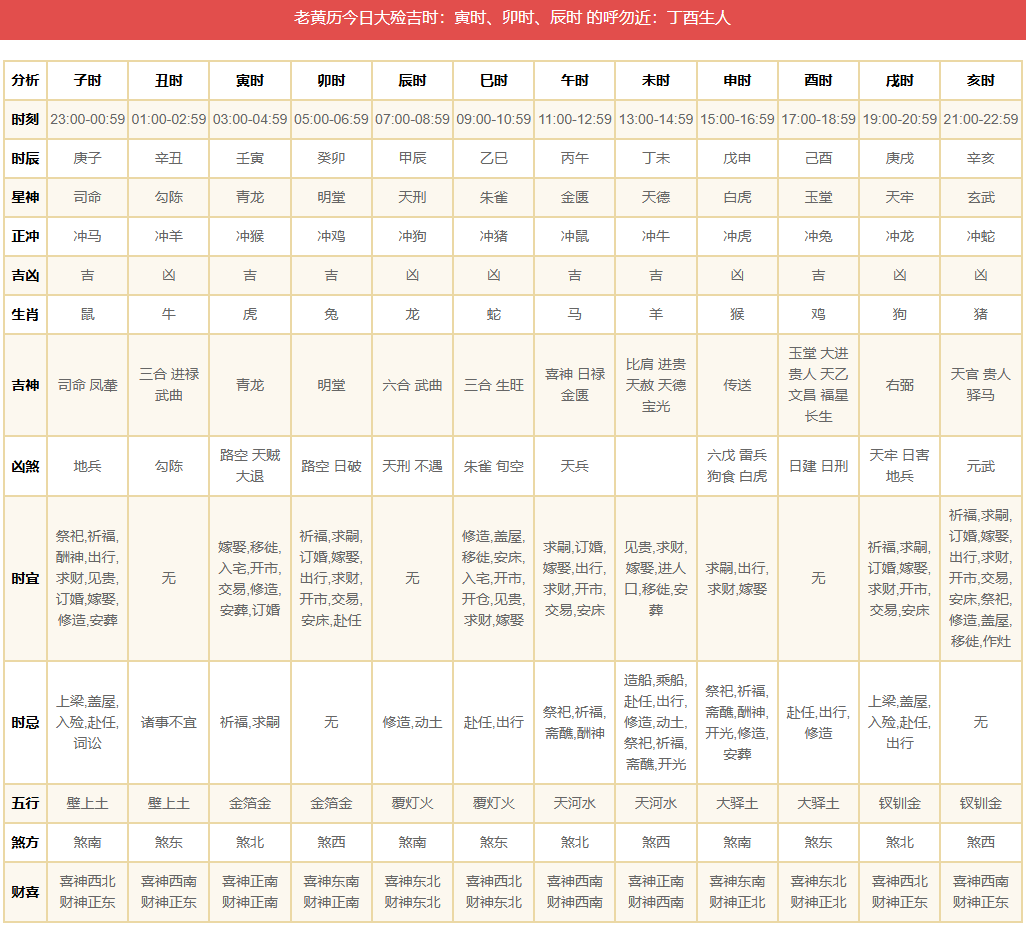Click the 白虎 cell in the 星神 row
Screen dimensions: 1026x927
click(737, 198)
